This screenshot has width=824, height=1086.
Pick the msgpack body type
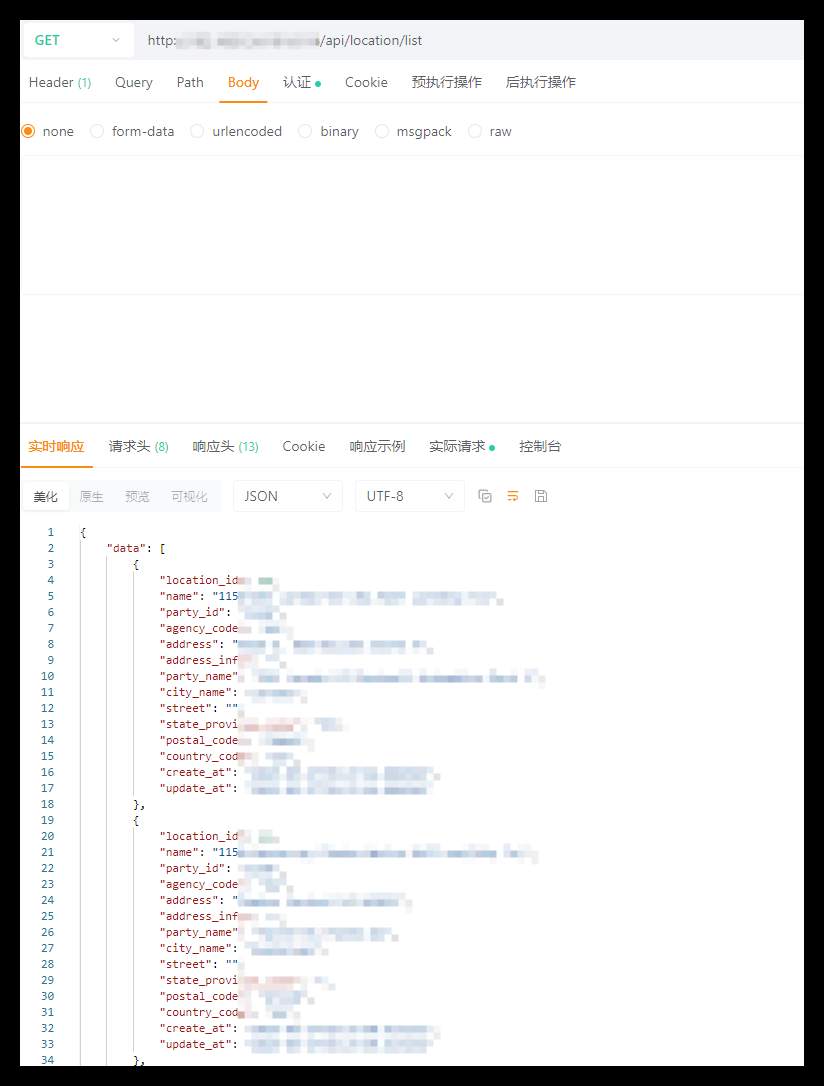(382, 131)
